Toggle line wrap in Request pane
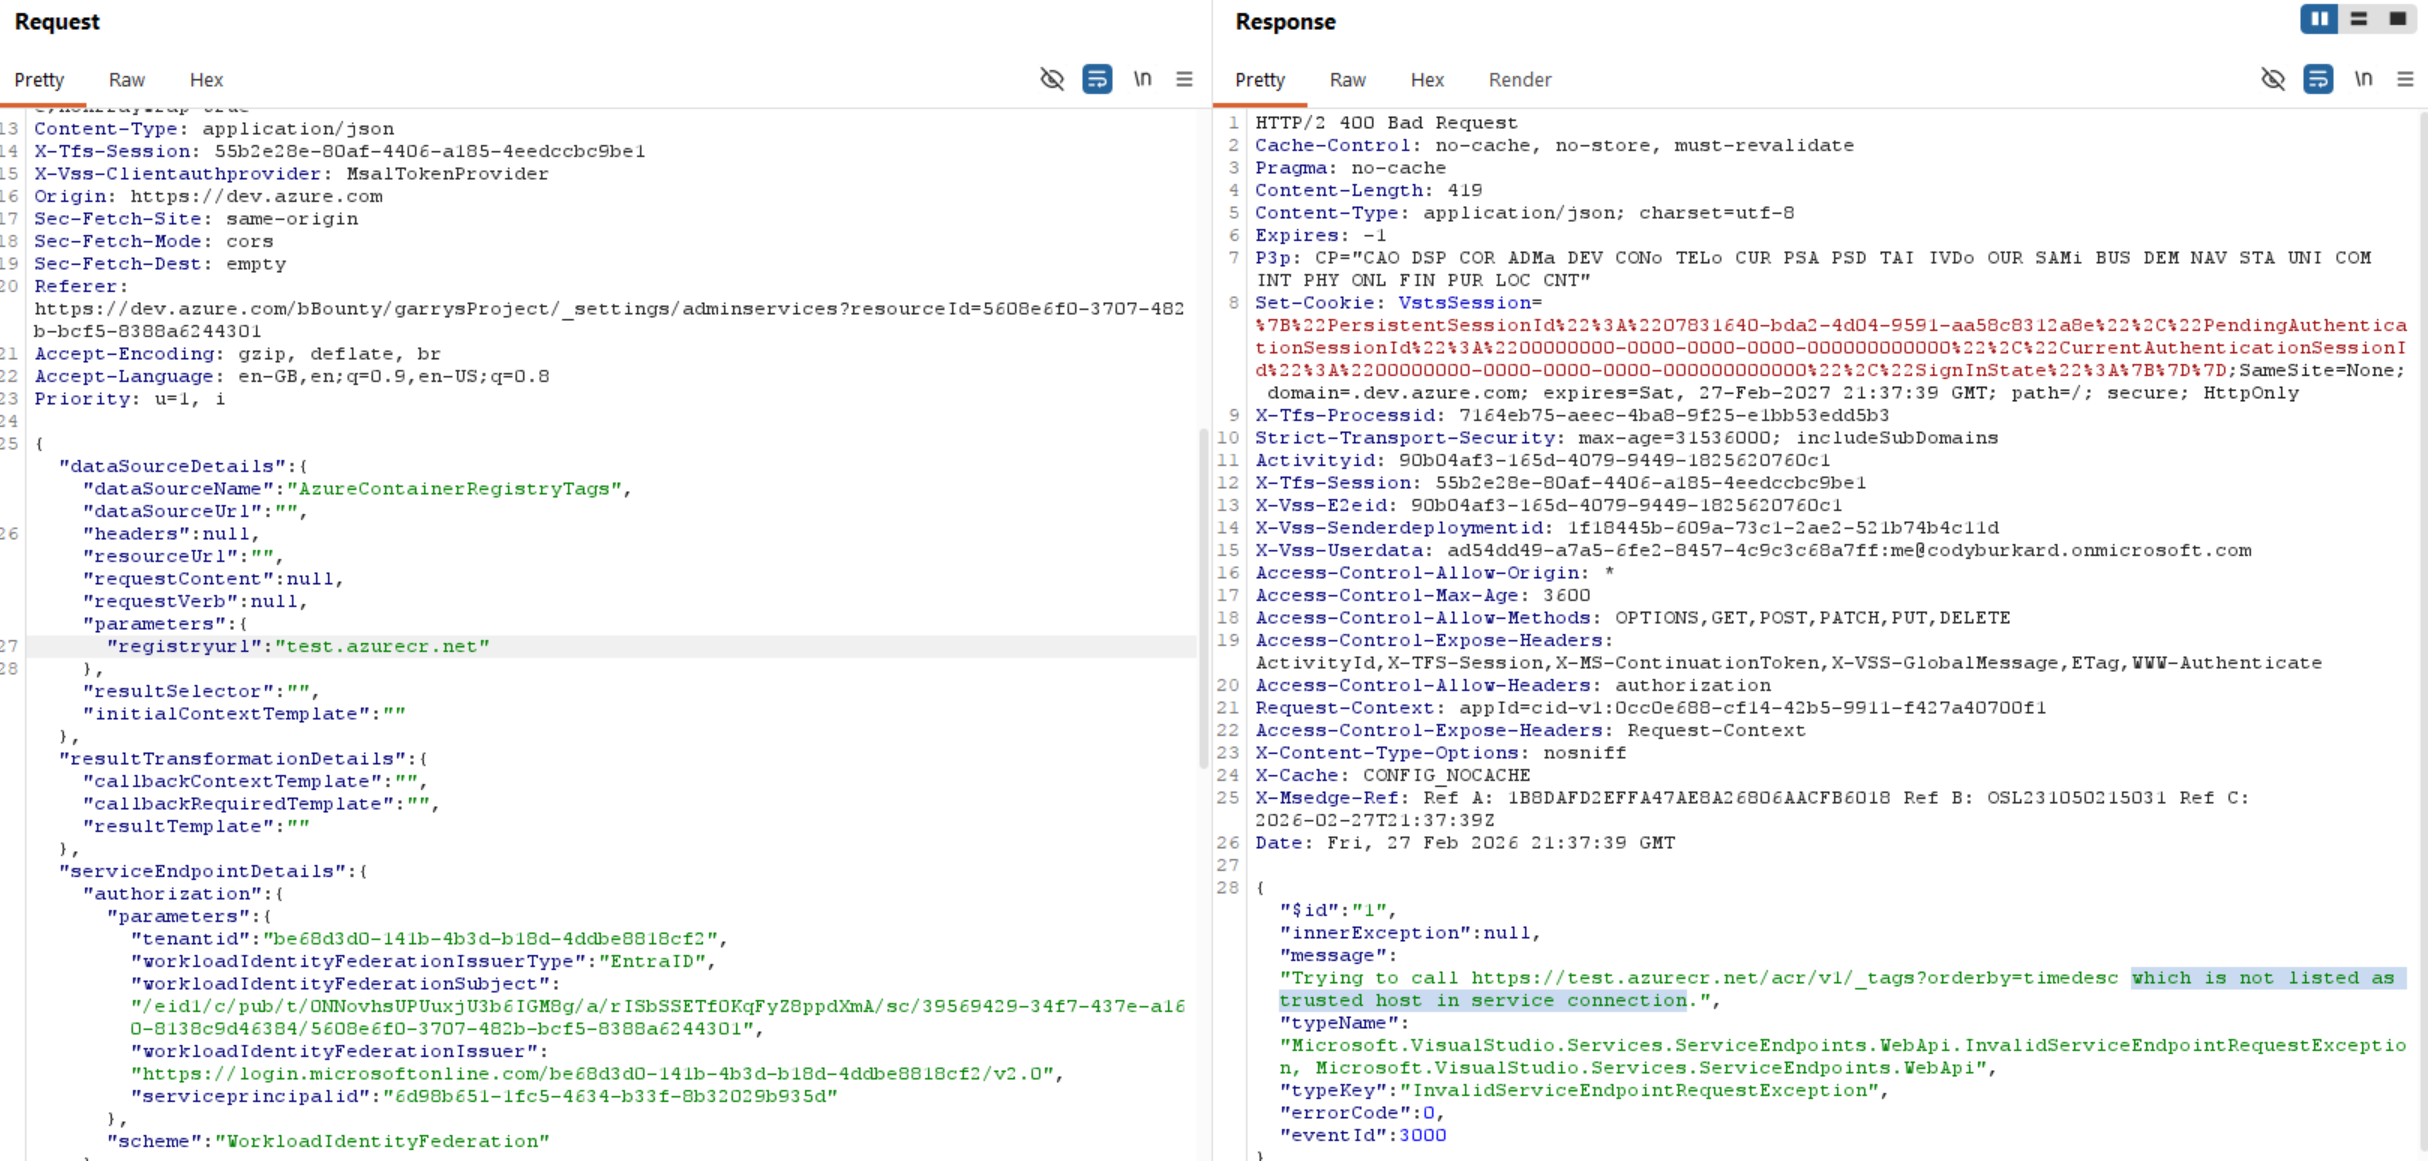The height and width of the screenshot is (1161, 2428). 1097,79
